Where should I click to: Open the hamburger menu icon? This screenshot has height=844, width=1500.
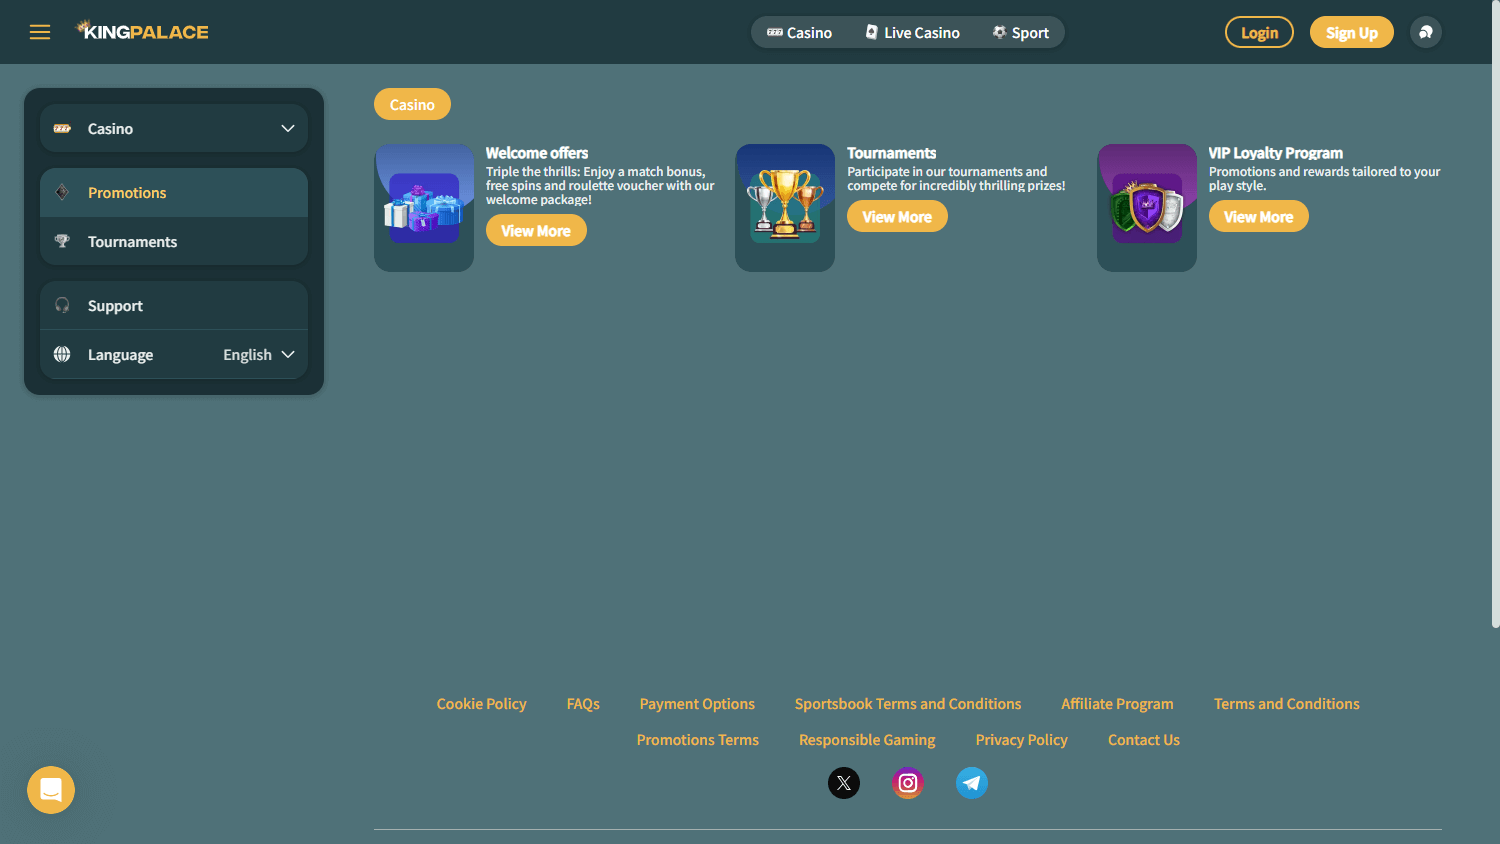[40, 32]
